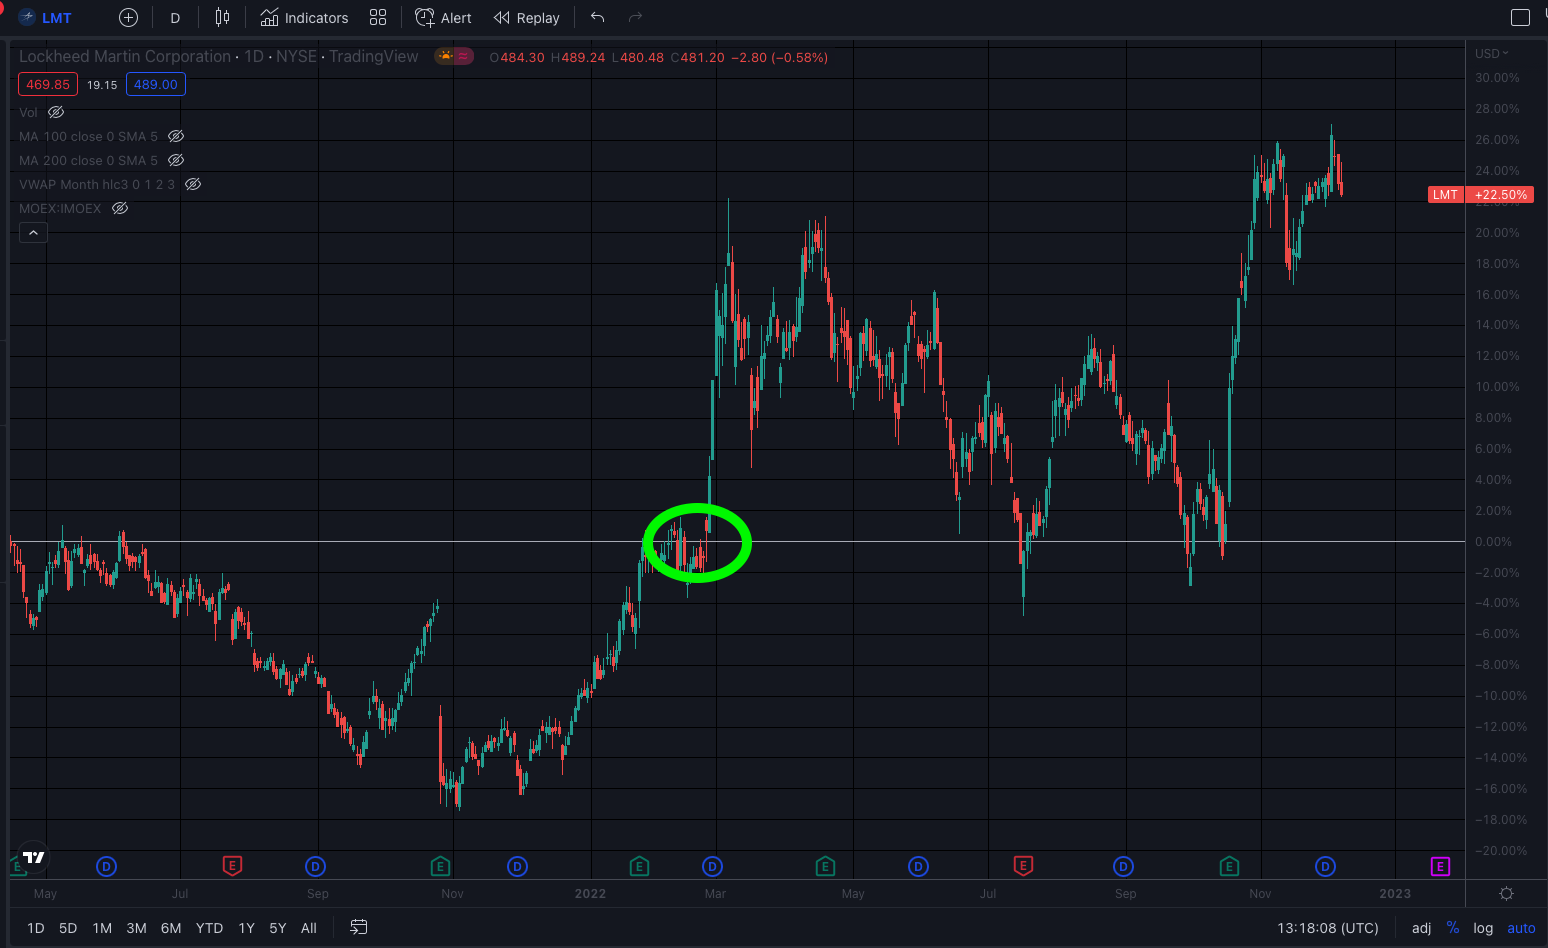Collapse the indicator legend with chevron
This screenshot has width=1548, height=948.
click(33, 233)
